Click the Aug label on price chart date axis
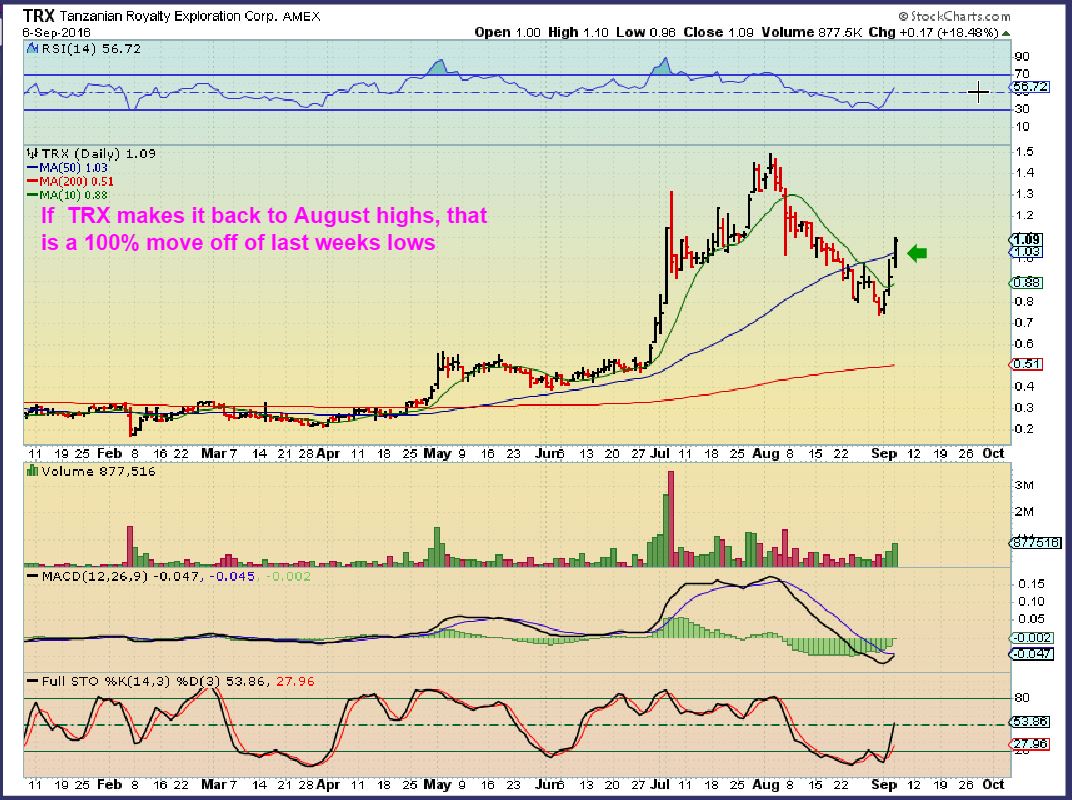Image resolution: width=1072 pixels, height=800 pixels. point(765,453)
